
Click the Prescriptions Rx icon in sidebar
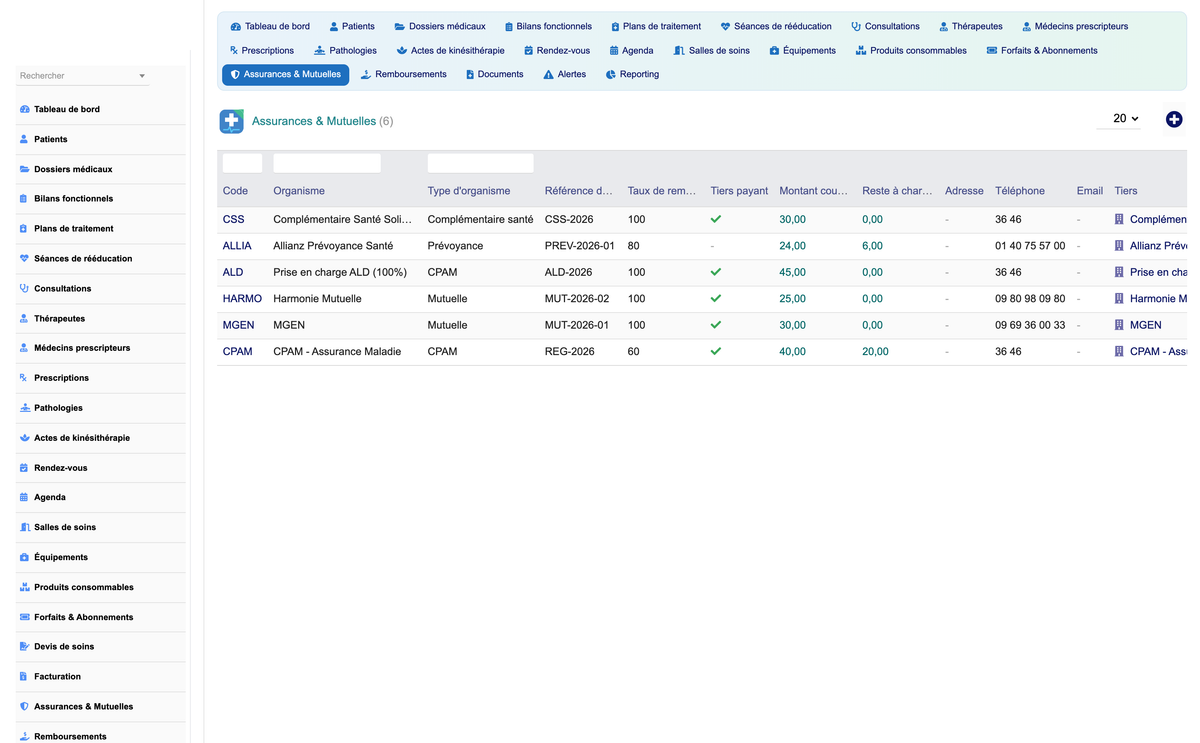(x=24, y=378)
